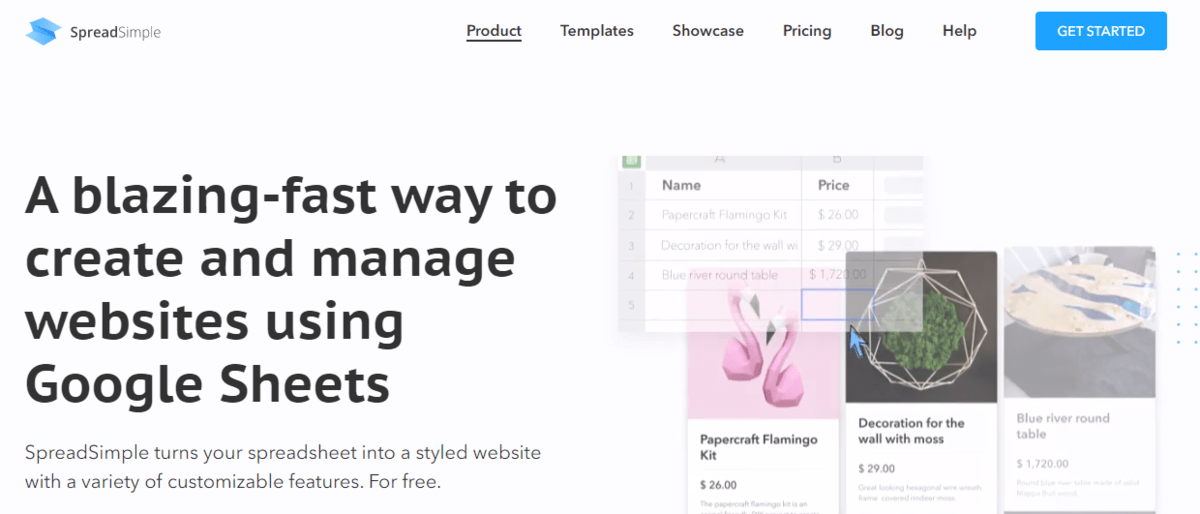
Task: Click the $ 29.00 price on moss card
Action: click(x=876, y=468)
